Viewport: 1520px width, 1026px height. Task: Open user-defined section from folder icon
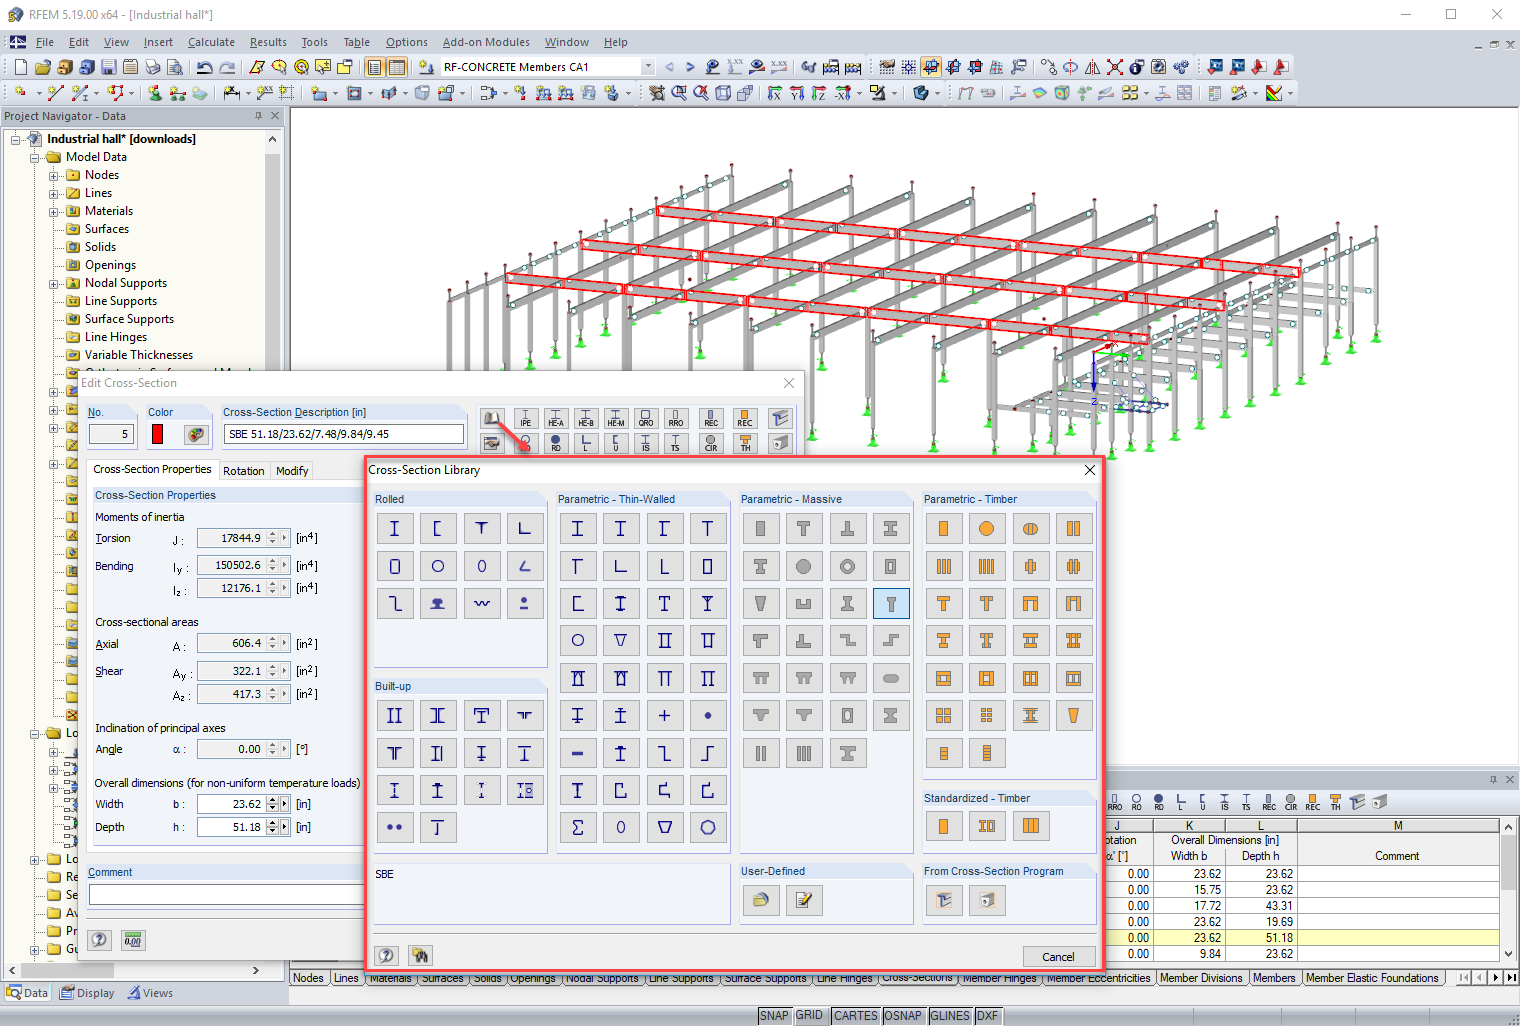(x=760, y=900)
